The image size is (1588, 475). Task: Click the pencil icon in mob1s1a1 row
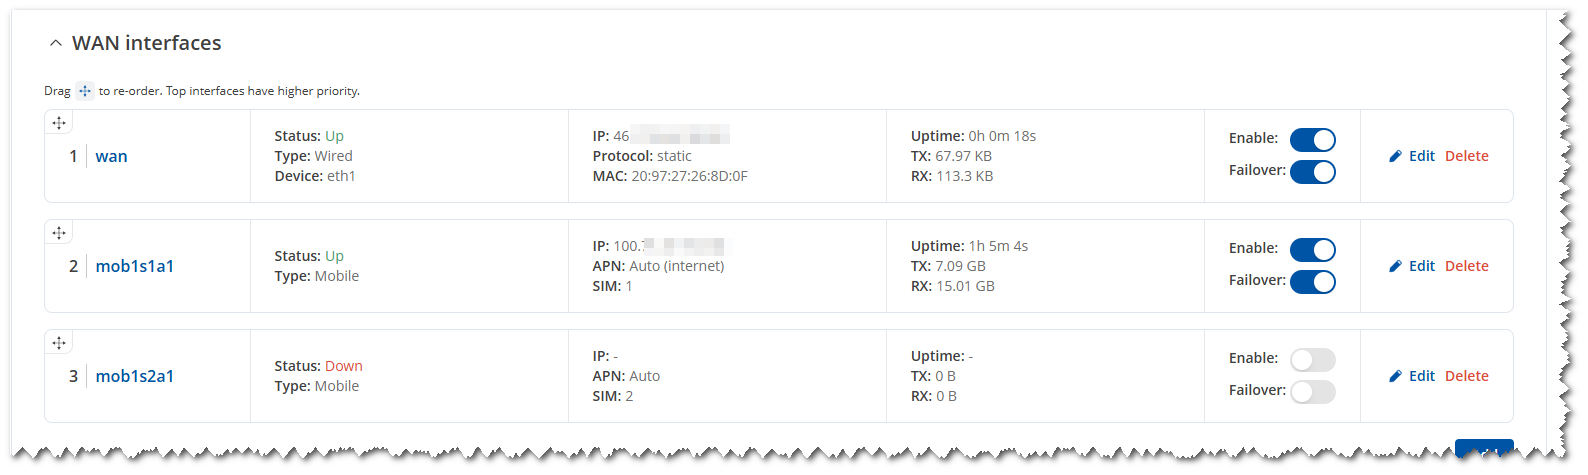(1396, 266)
